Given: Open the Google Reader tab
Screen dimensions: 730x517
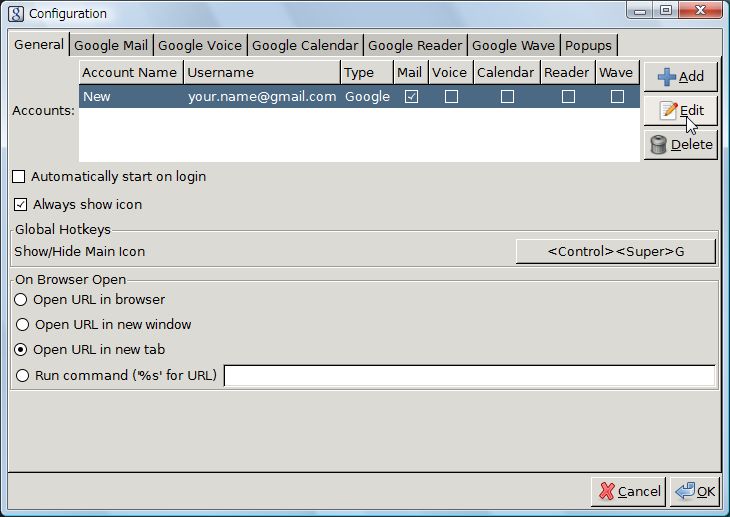Looking at the screenshot, I should coord(415,46).
